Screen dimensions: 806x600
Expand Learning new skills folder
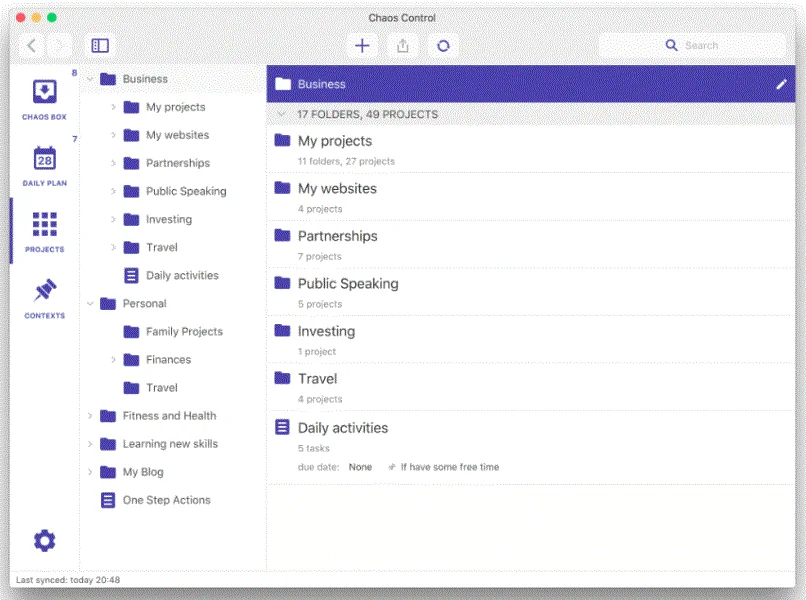pyautogui.click(x=90, y=444)
